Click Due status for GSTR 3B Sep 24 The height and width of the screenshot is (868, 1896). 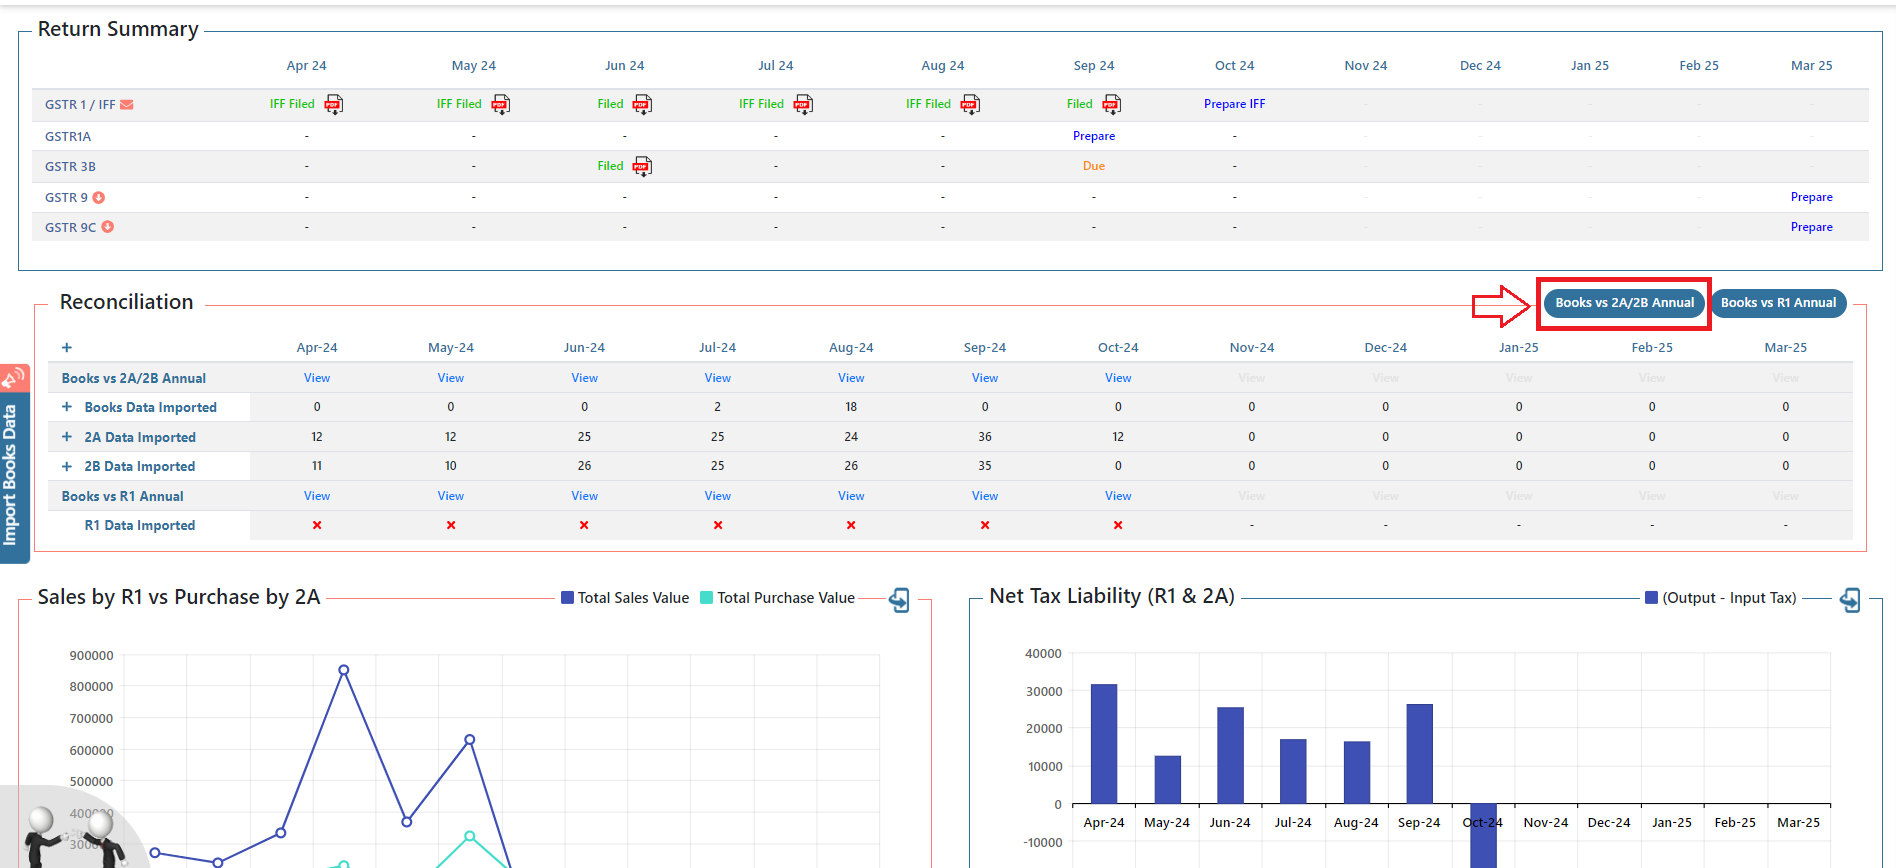pos(1094,166)
